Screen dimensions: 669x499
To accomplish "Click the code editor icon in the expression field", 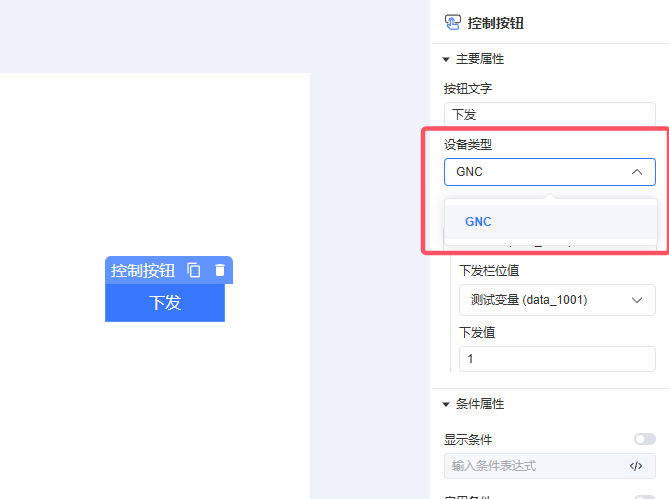I will point(636,466).
